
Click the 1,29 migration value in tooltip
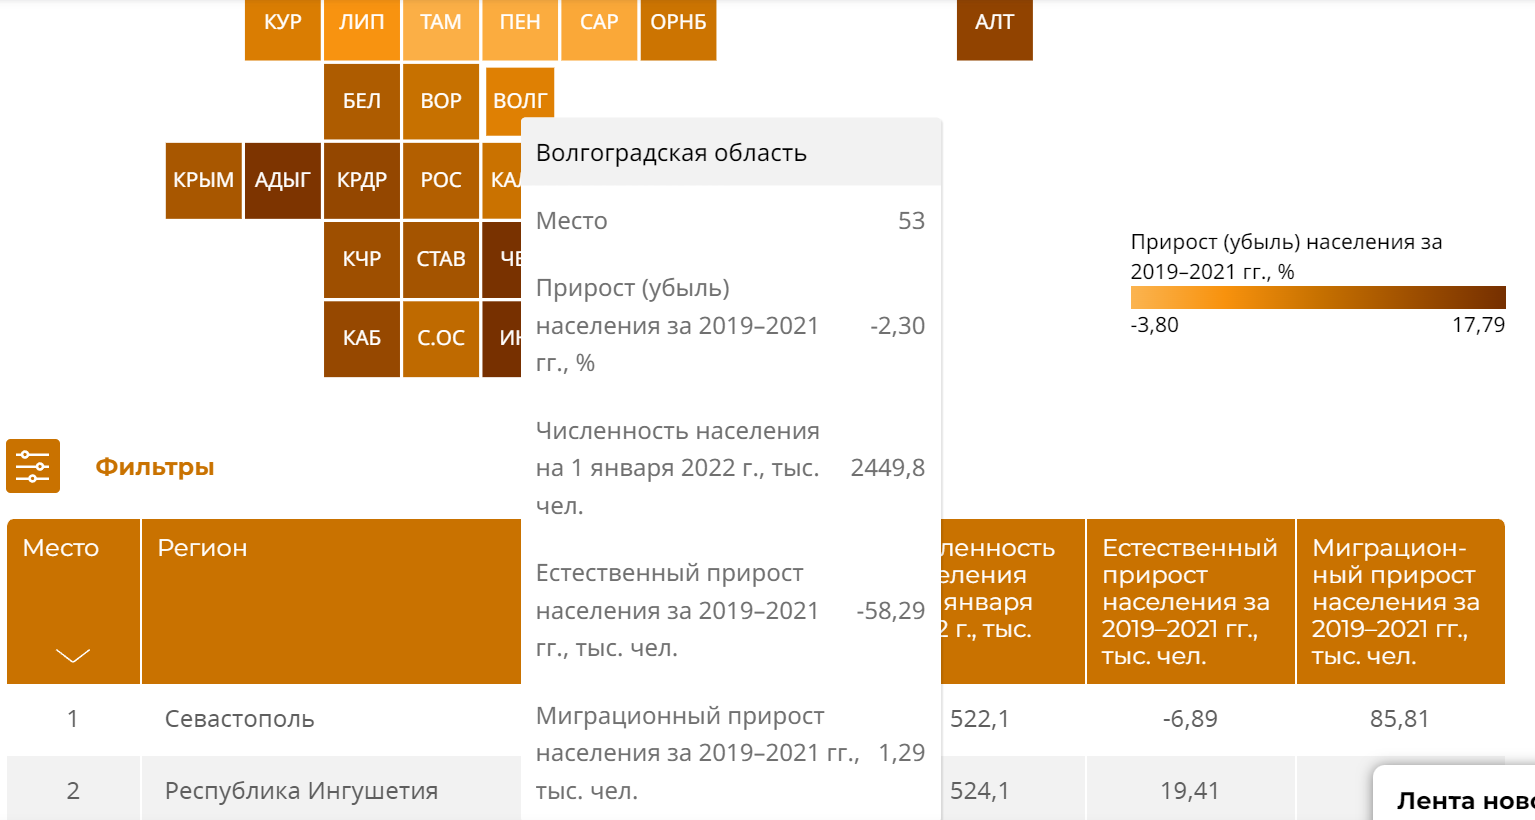[x=902, y=753]
